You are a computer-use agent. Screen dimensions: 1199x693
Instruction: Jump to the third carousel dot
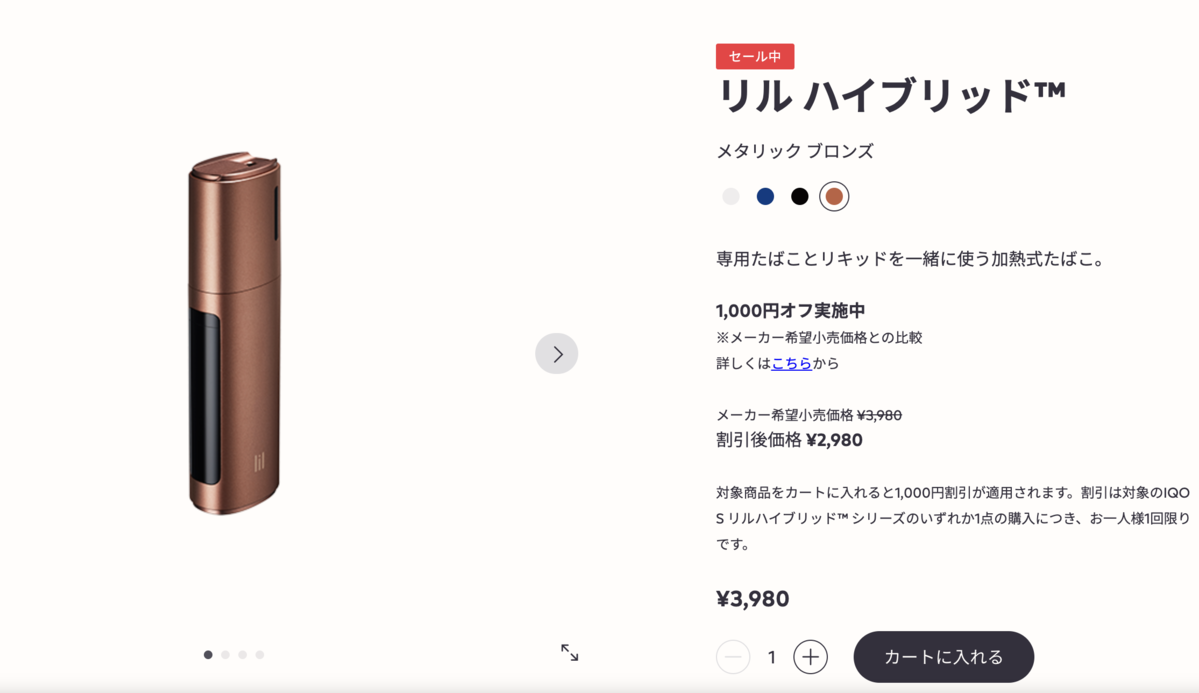[242, 655]
